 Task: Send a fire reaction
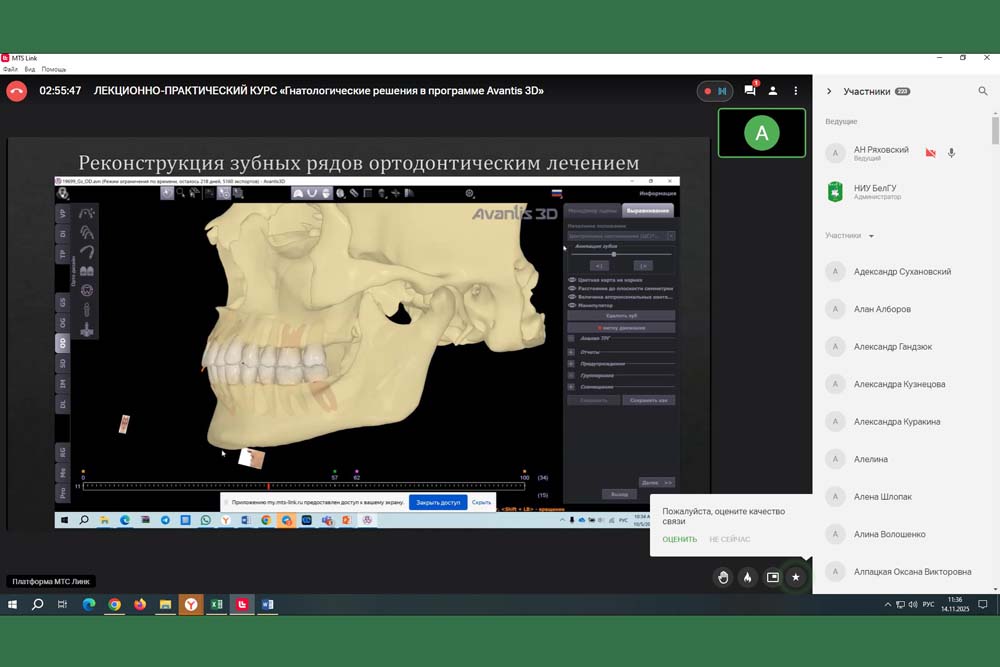(747, 577)
